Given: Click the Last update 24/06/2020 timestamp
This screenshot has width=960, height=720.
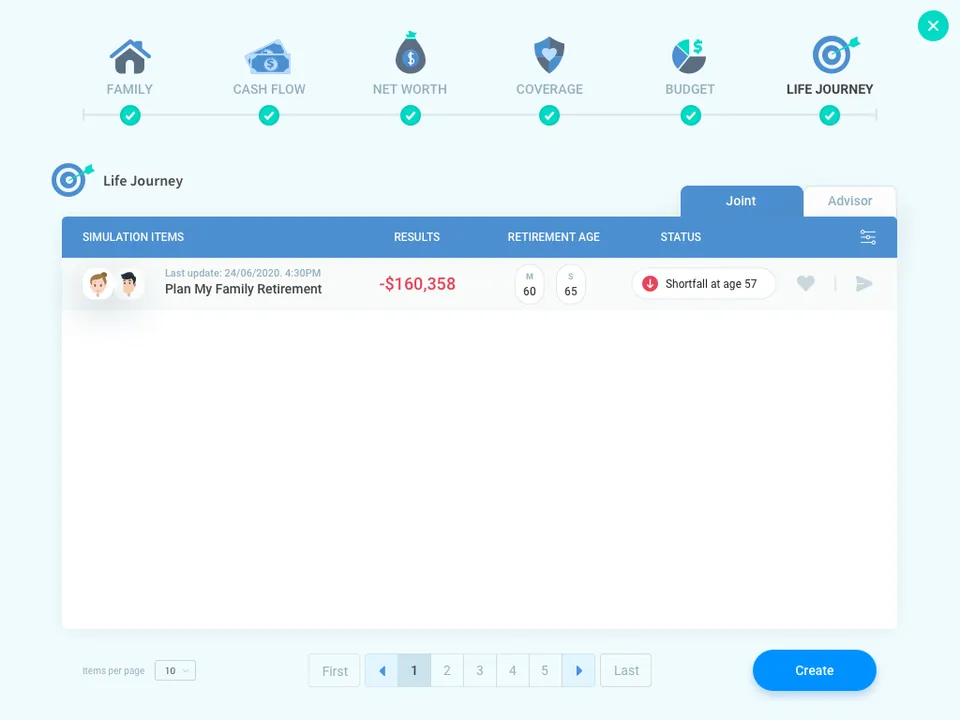Looking at the screenshot, I should (242, 273).
